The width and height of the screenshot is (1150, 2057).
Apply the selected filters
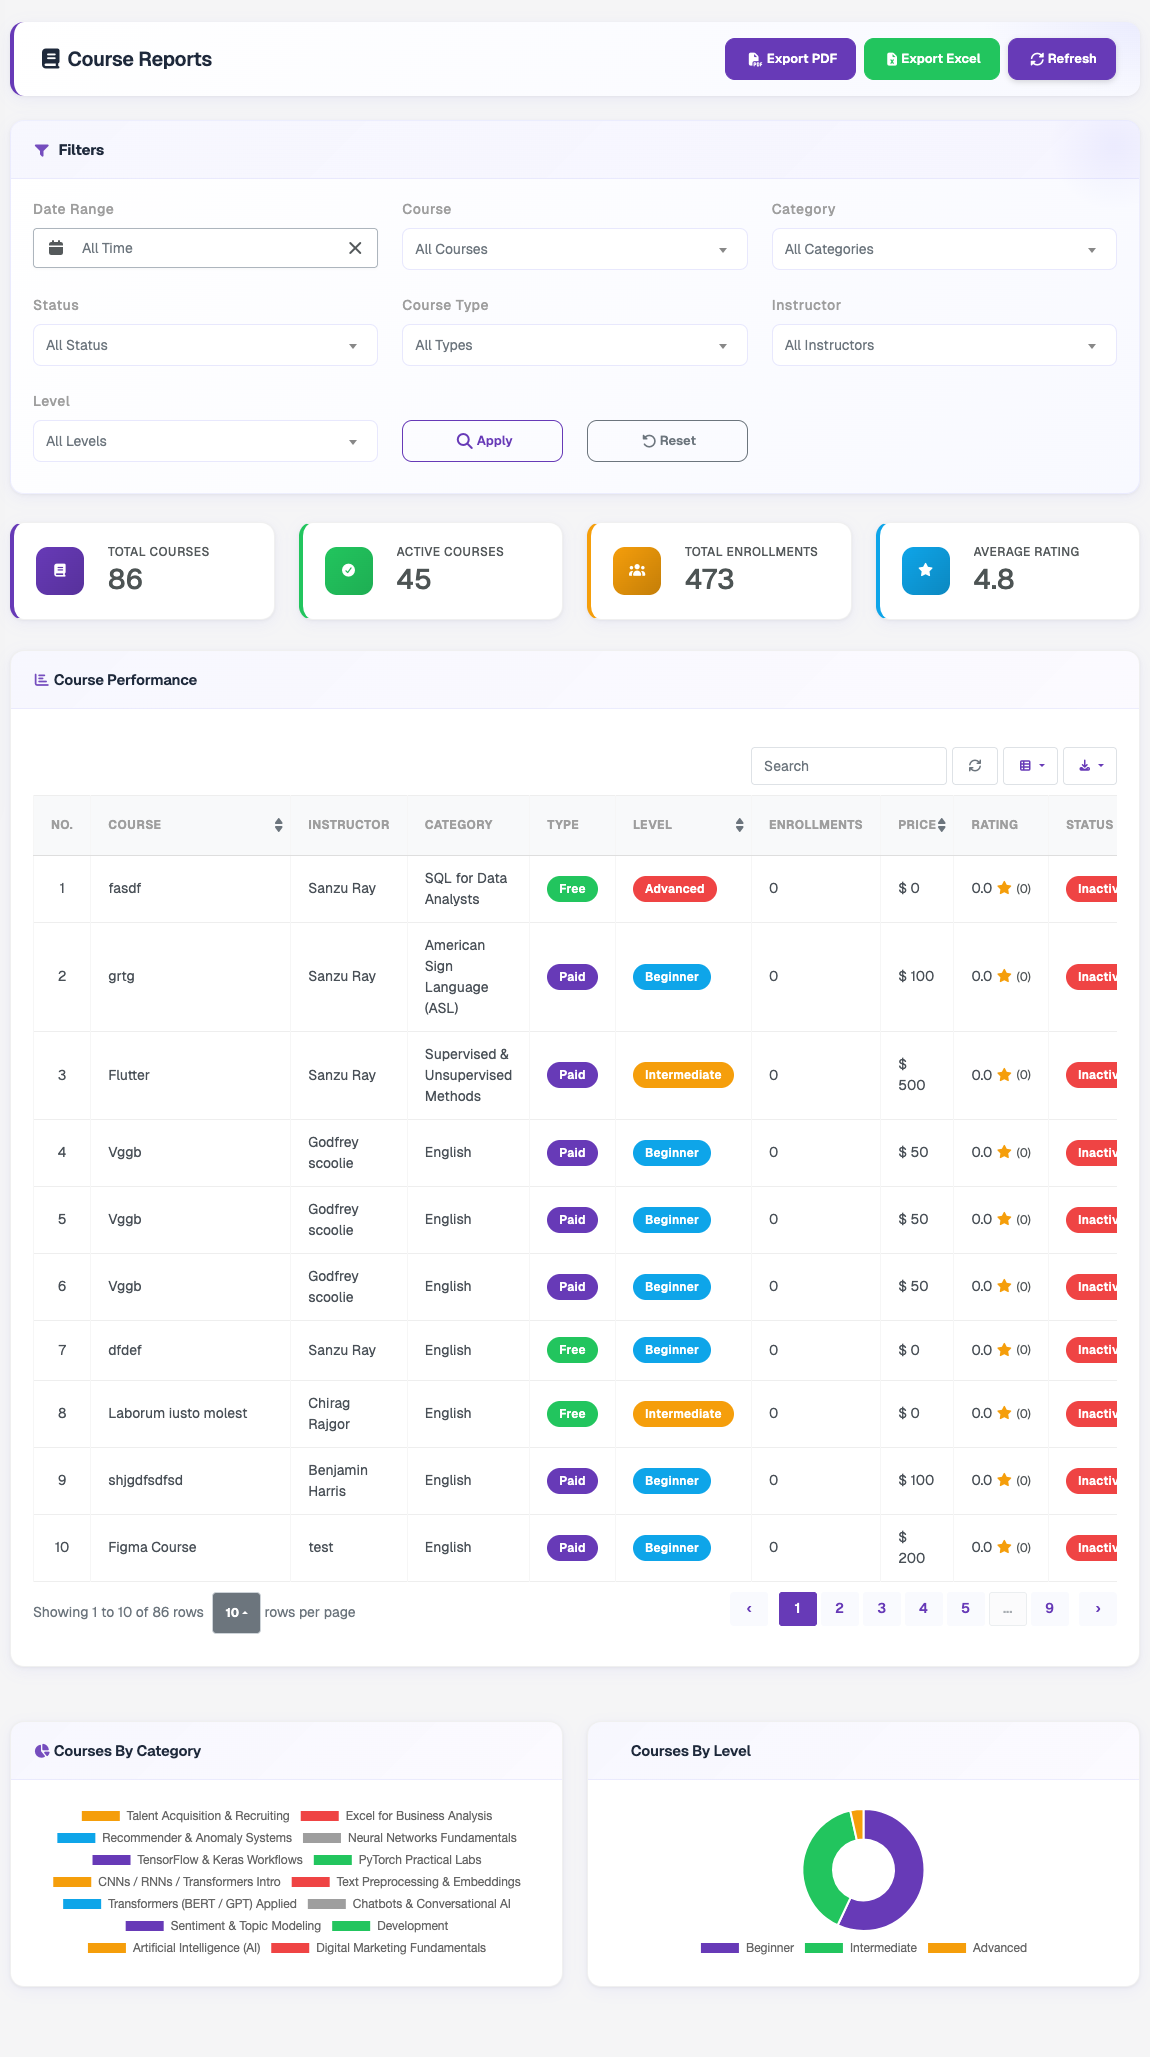click(x=482, y=441)
